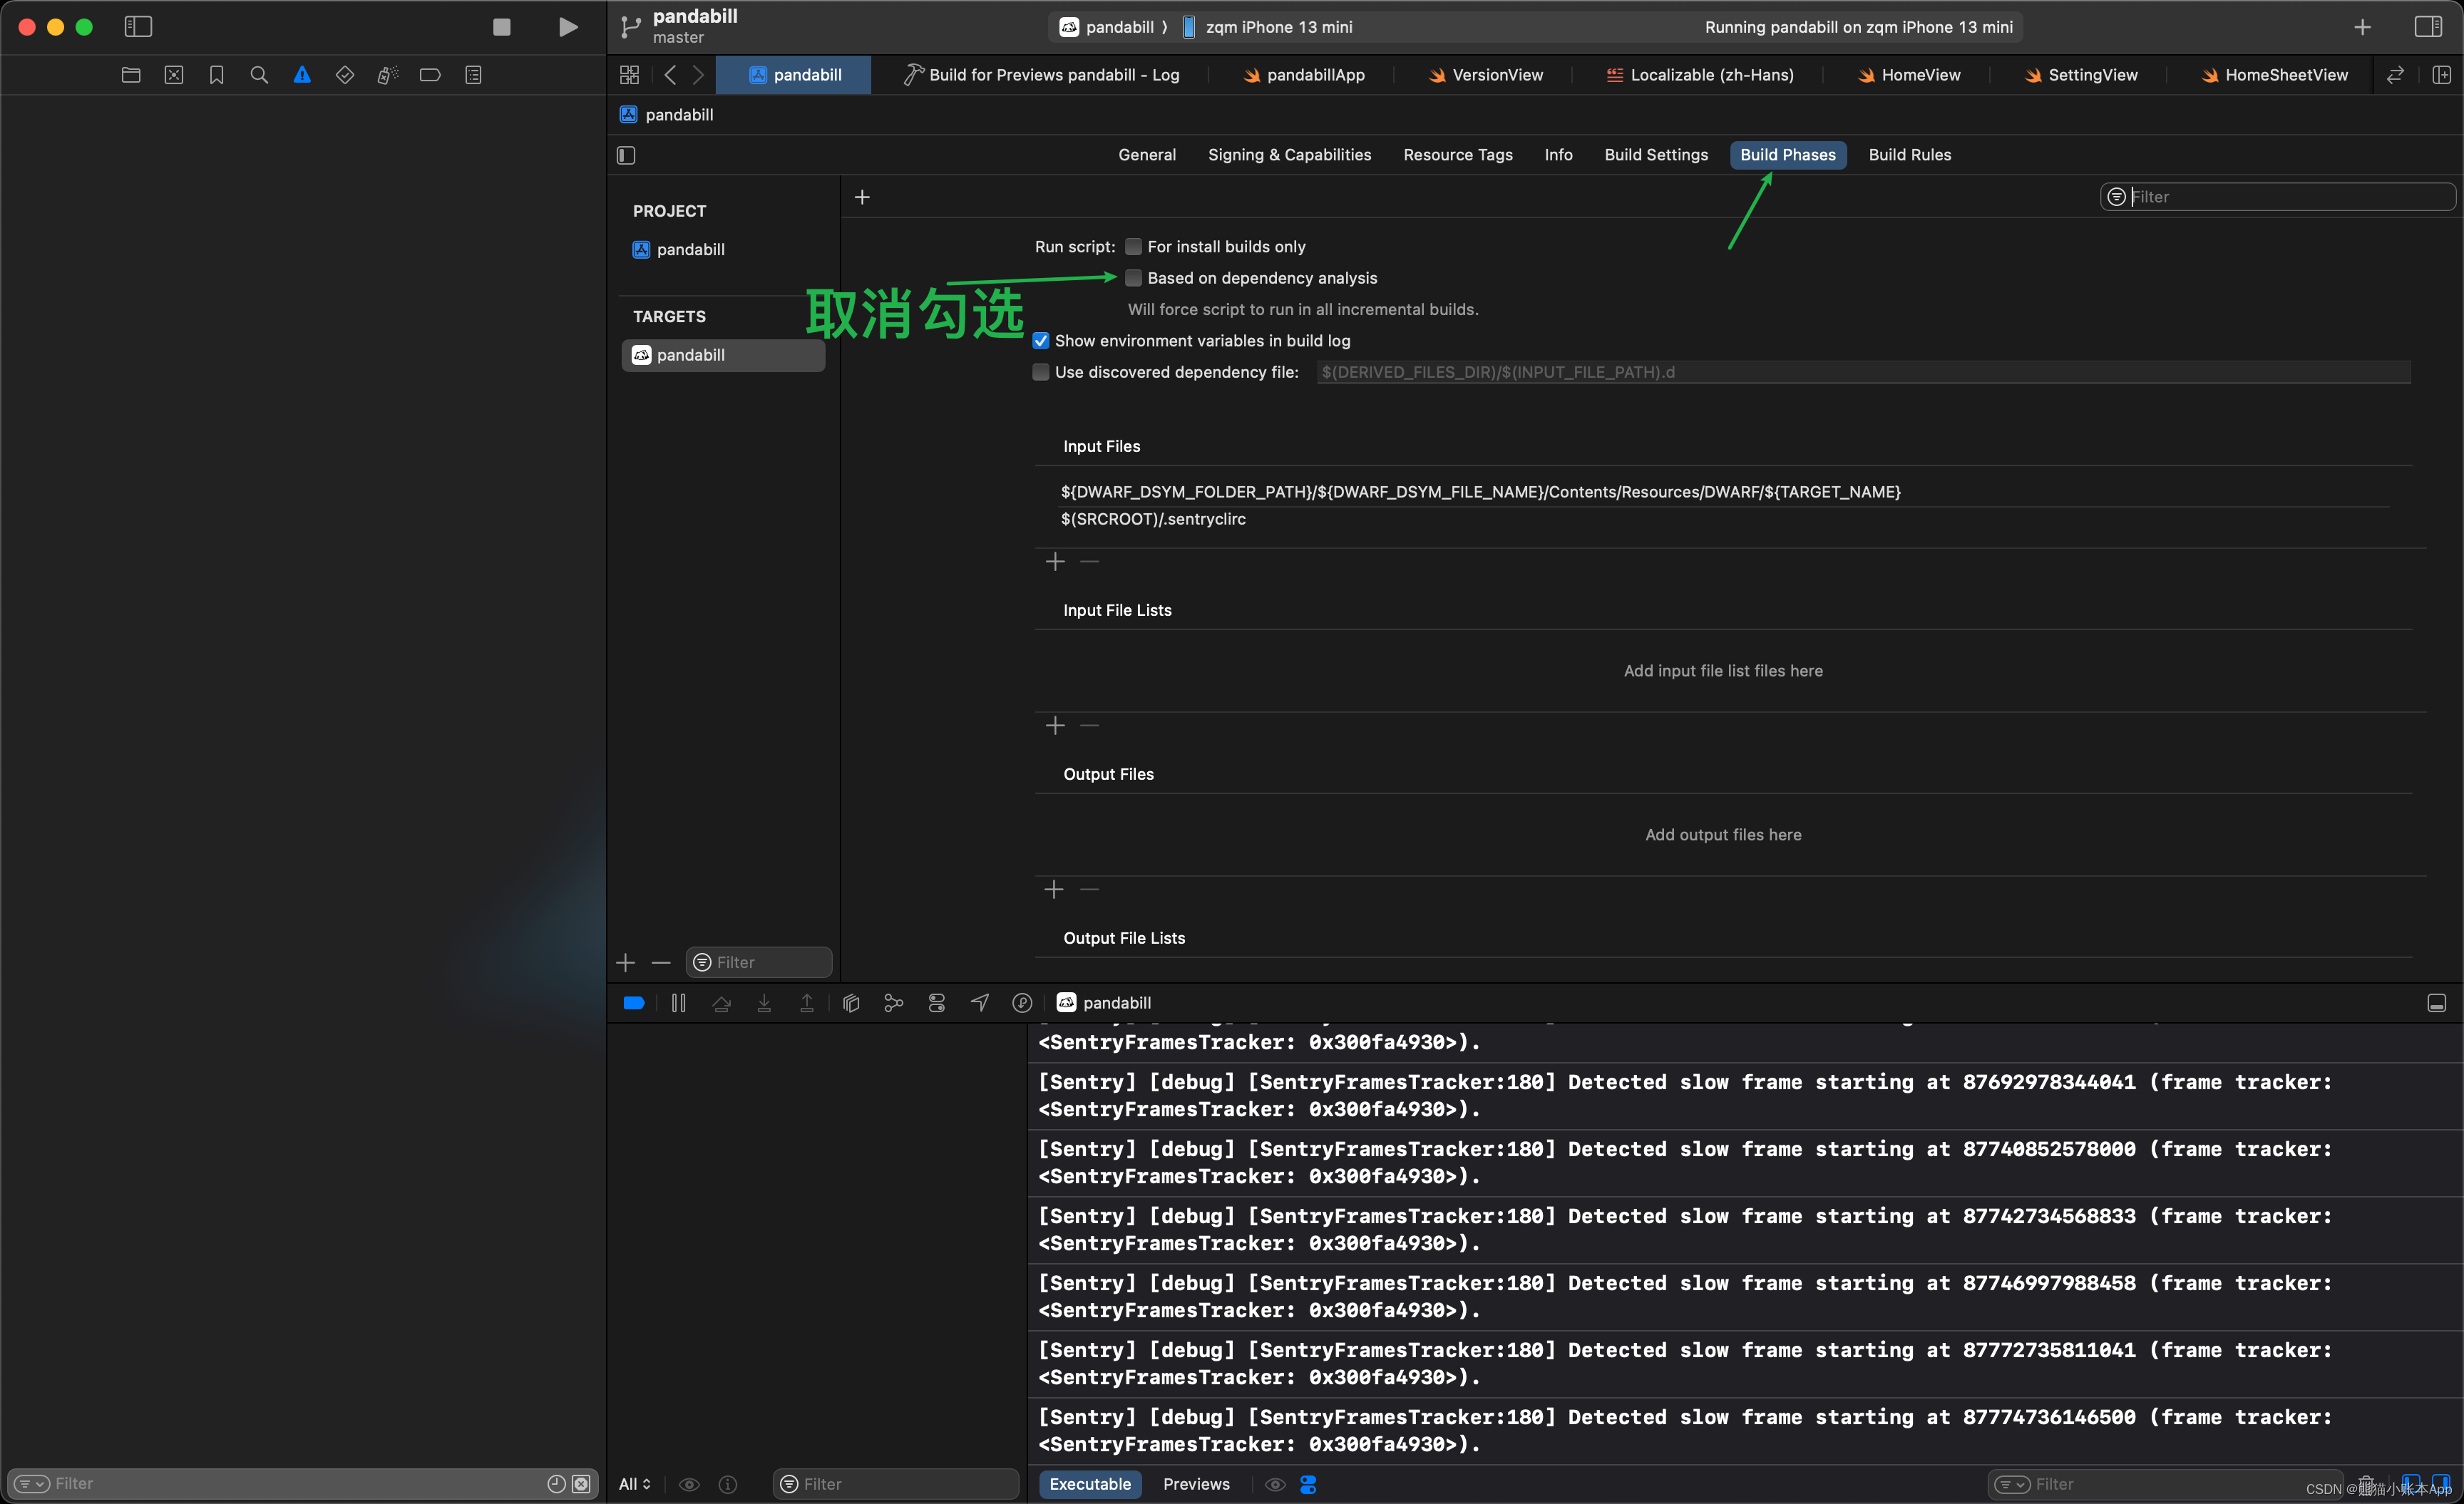Pause program execution

678,1003
